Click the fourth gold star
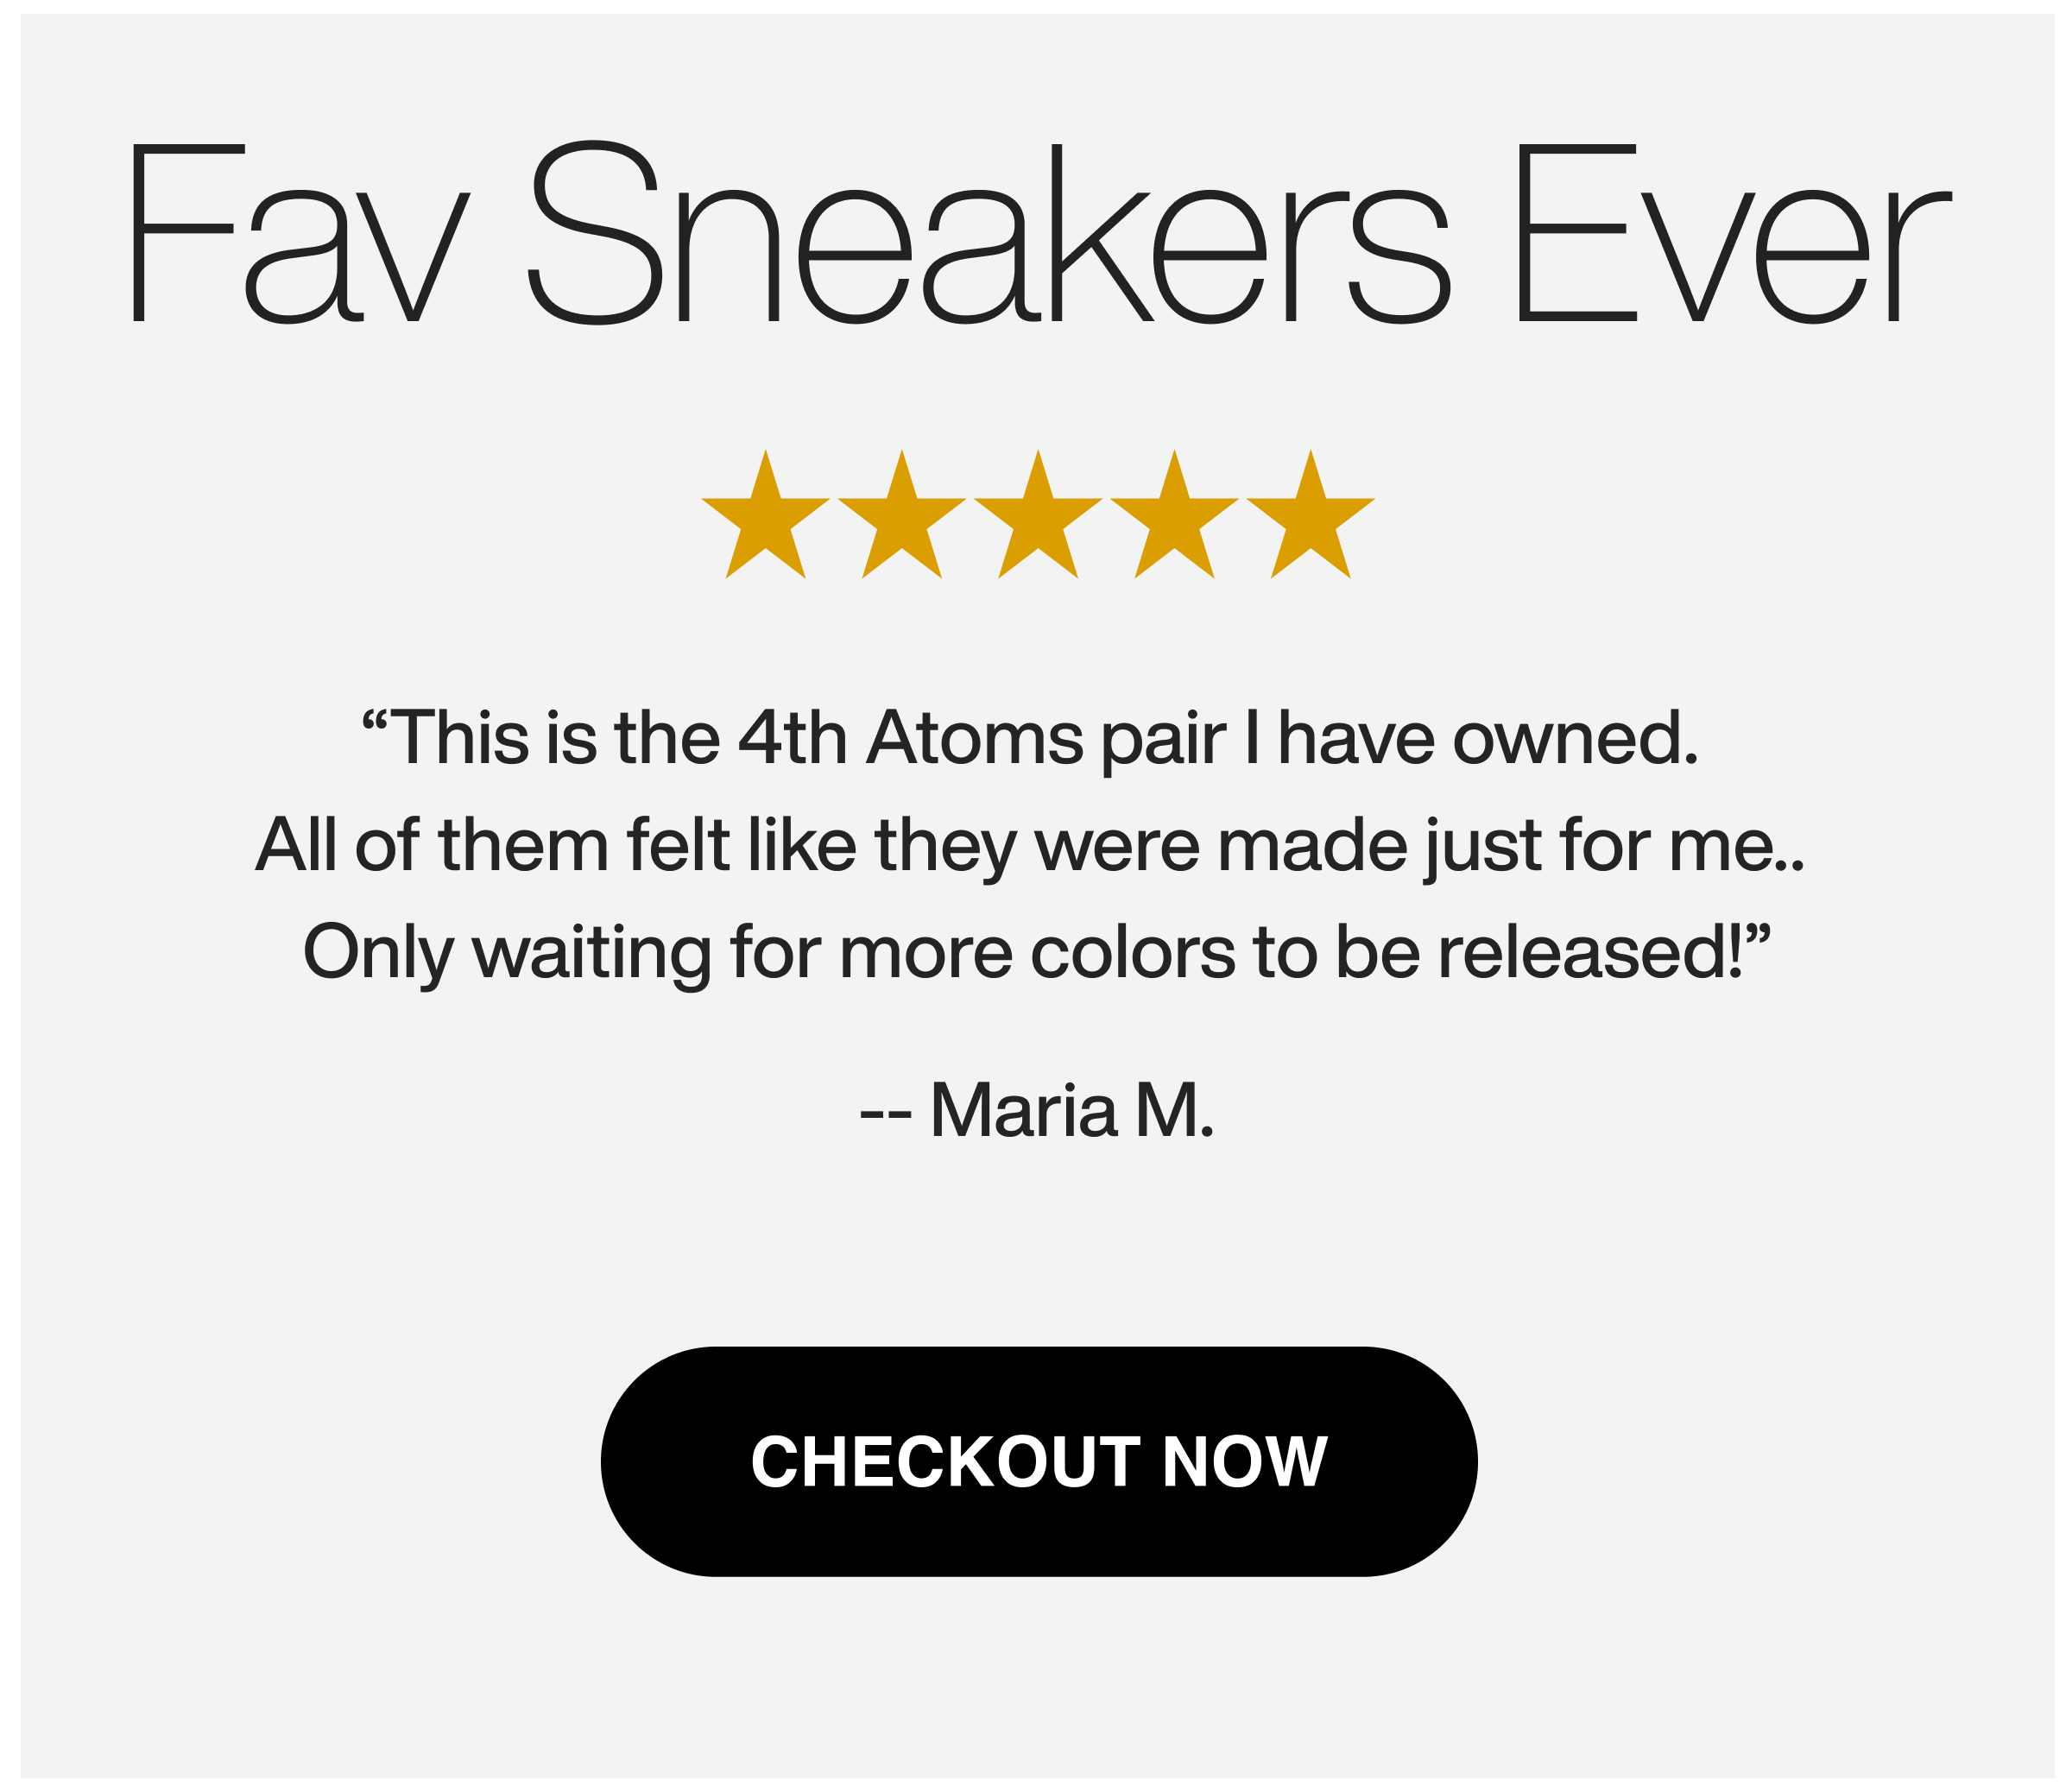This screenshot has height=1792, width=2072. (1174, 515)
